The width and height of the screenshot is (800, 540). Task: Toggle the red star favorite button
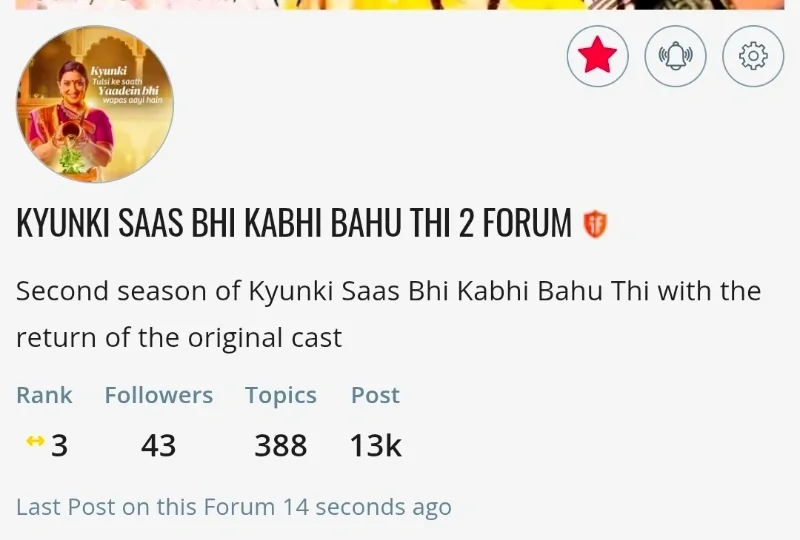tap(597, 56)
